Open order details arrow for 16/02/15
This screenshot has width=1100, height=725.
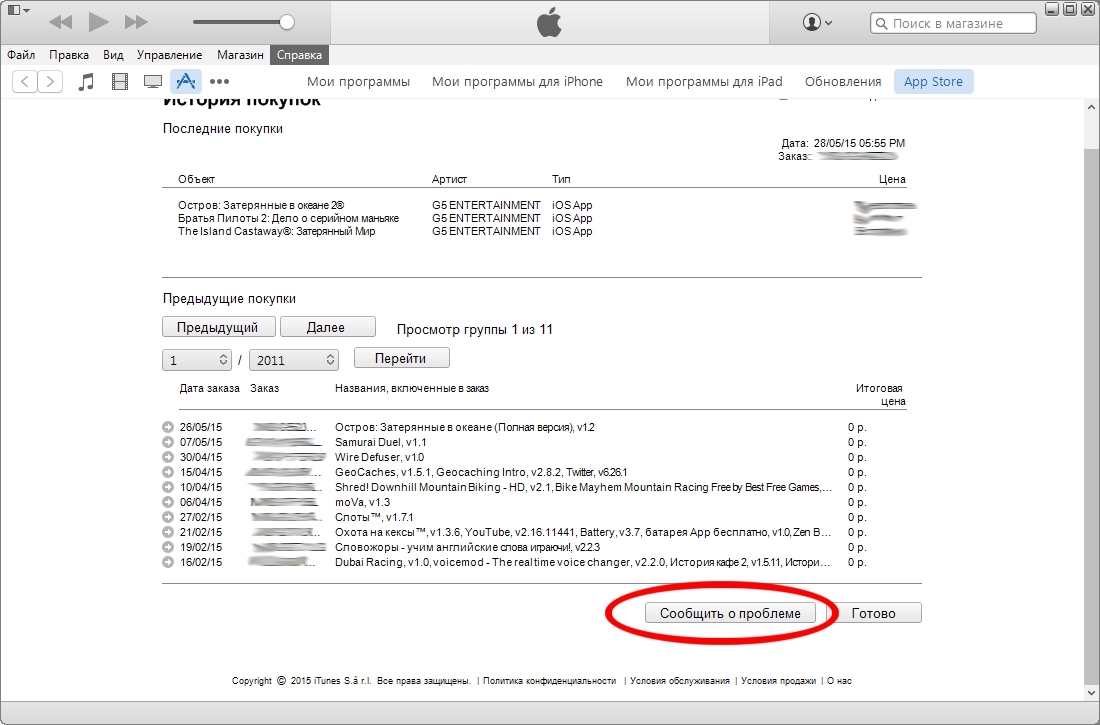point(168,562)
